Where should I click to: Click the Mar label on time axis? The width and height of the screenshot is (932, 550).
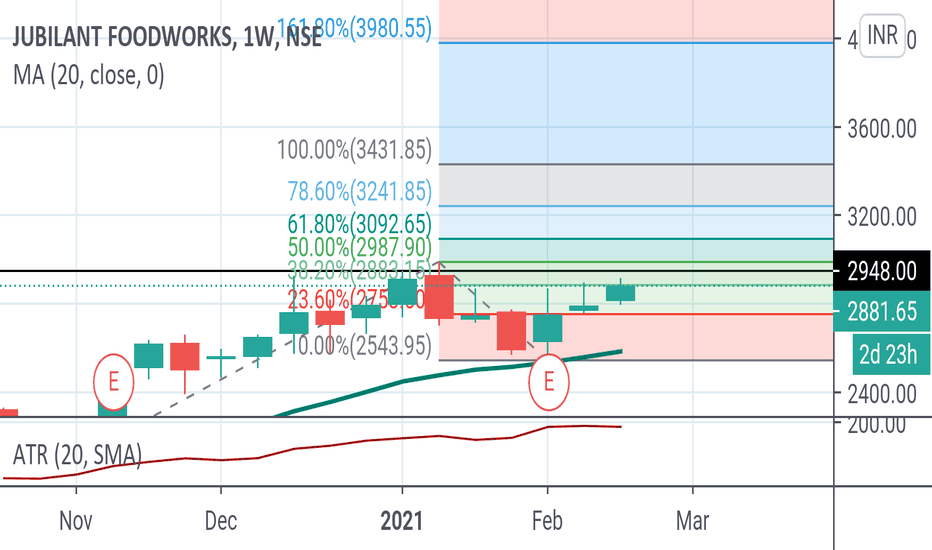click(x=692, y=521)
